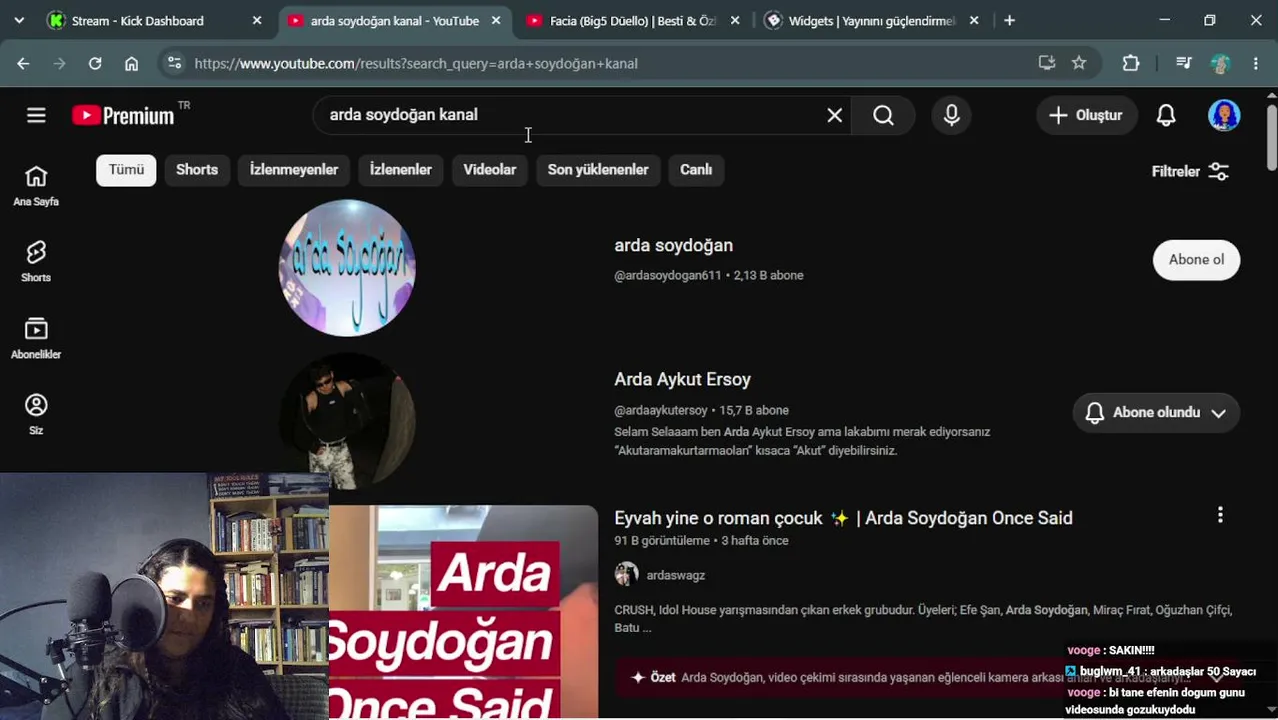Viewport: 1278px width, 720px height.
Task: Open a new browser tab with the plus
Action: (1009, 20)
